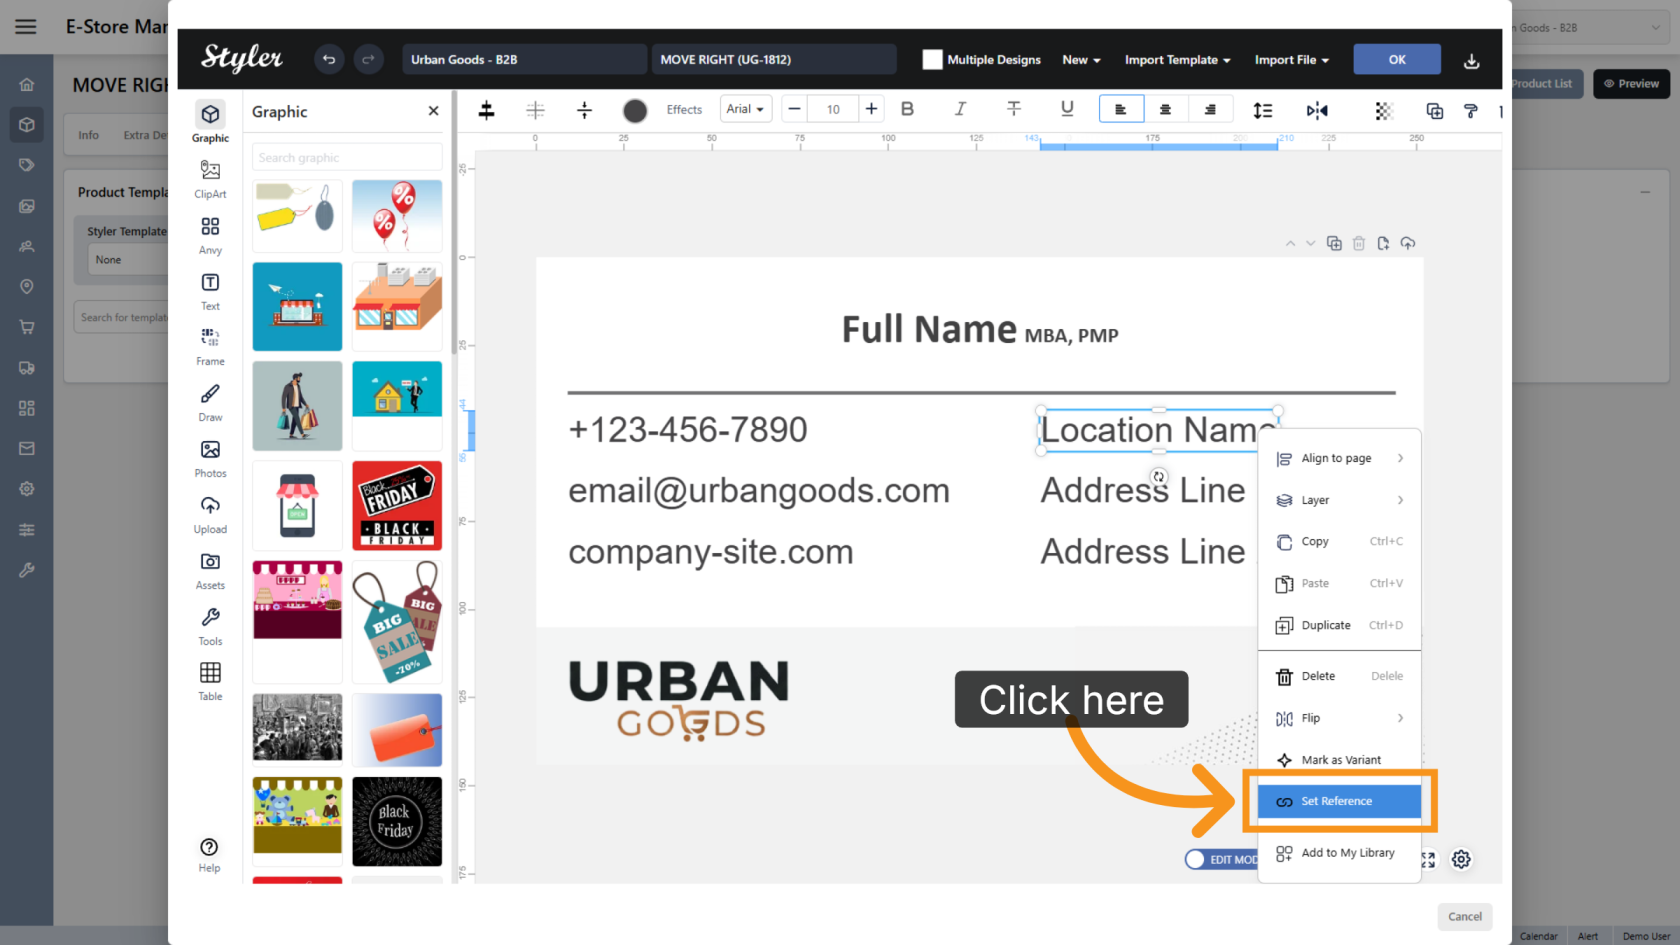The width and height of the screenshot is (1680, 945).
Task: Choose Mark as Variant in context menu
Action: (x=1339, y=760)
